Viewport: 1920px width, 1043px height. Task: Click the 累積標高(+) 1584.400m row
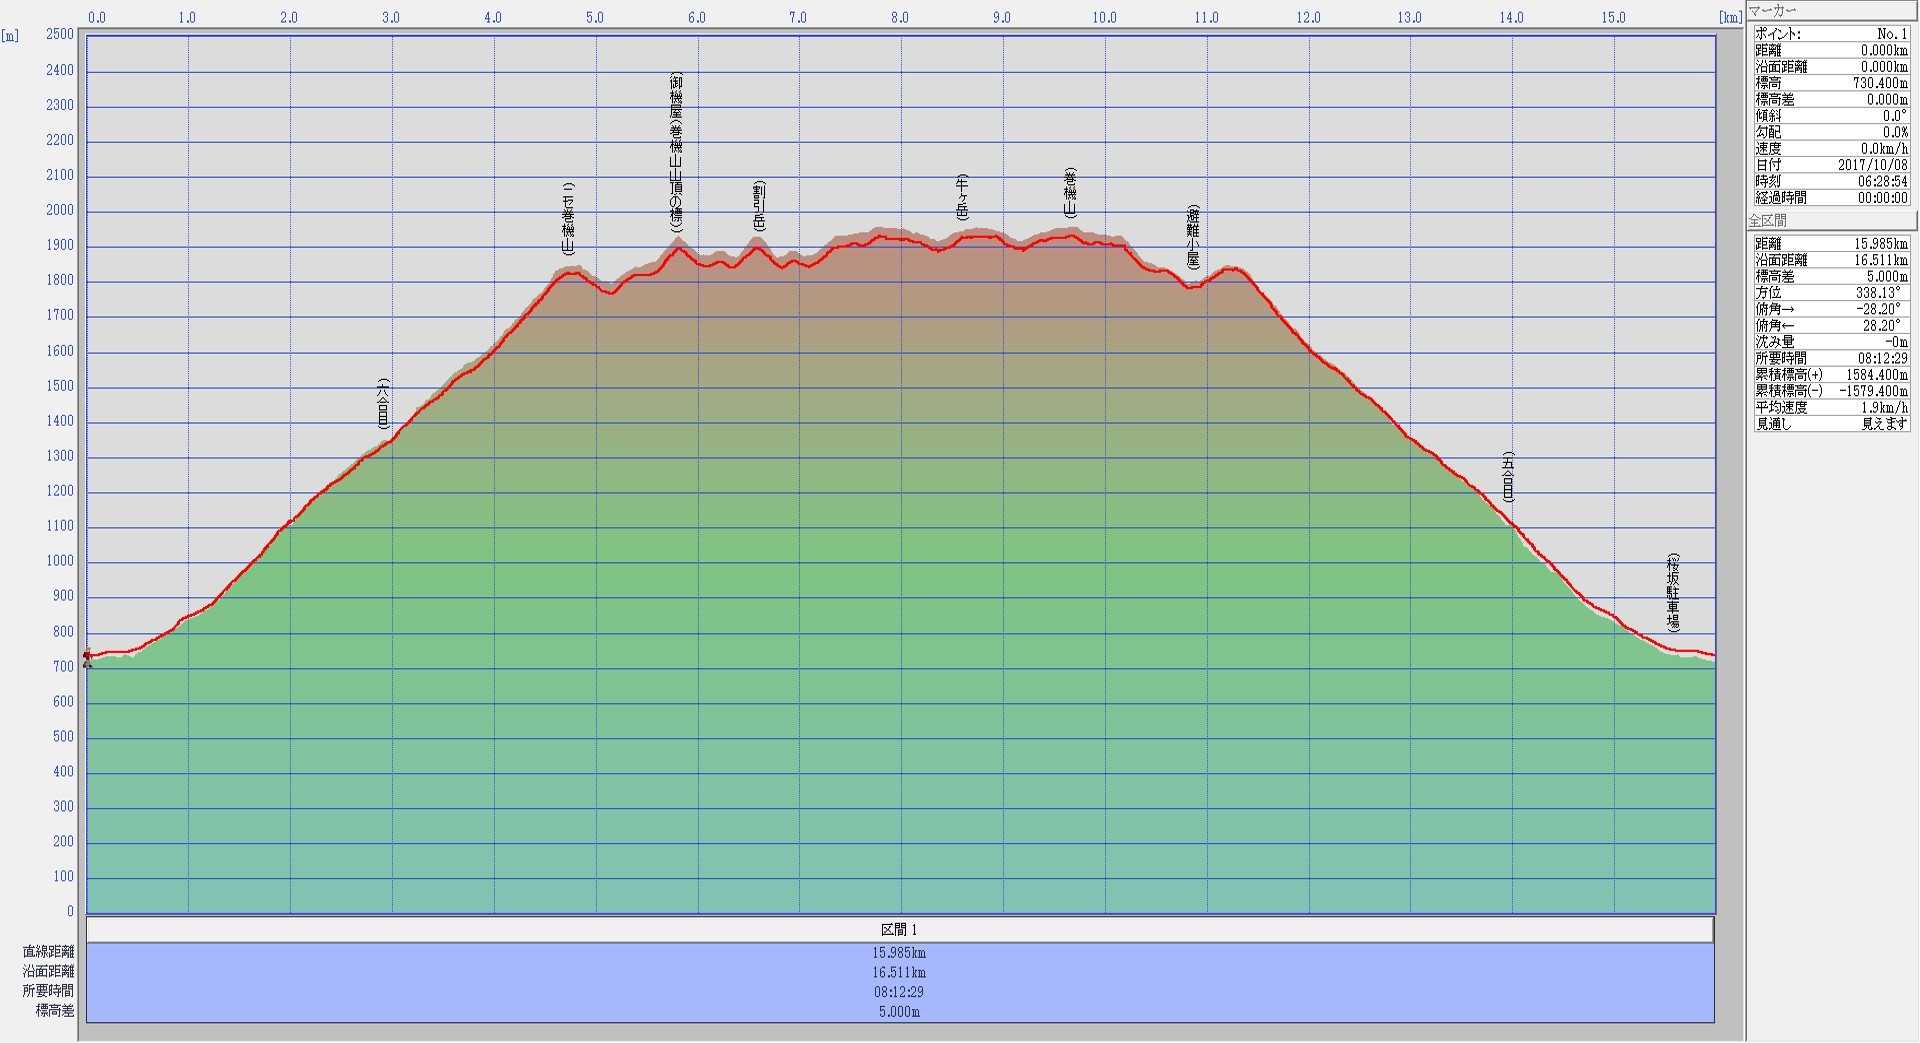pos(1830,375)
